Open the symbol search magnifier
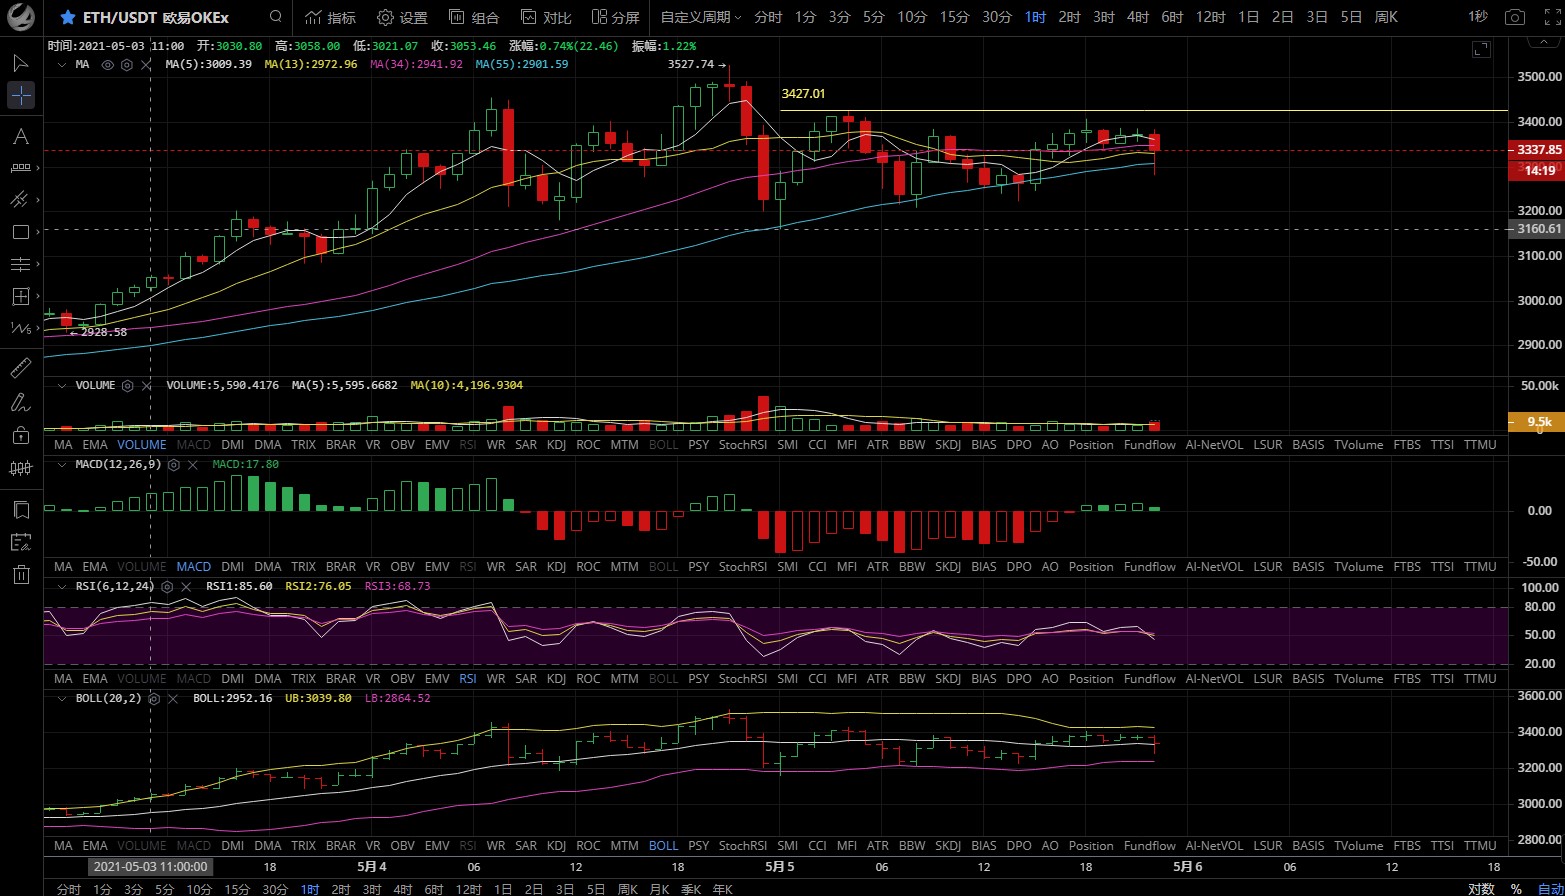Viewport: 1565px width, 896px height. pyautogui.click(x=275, y=17)
